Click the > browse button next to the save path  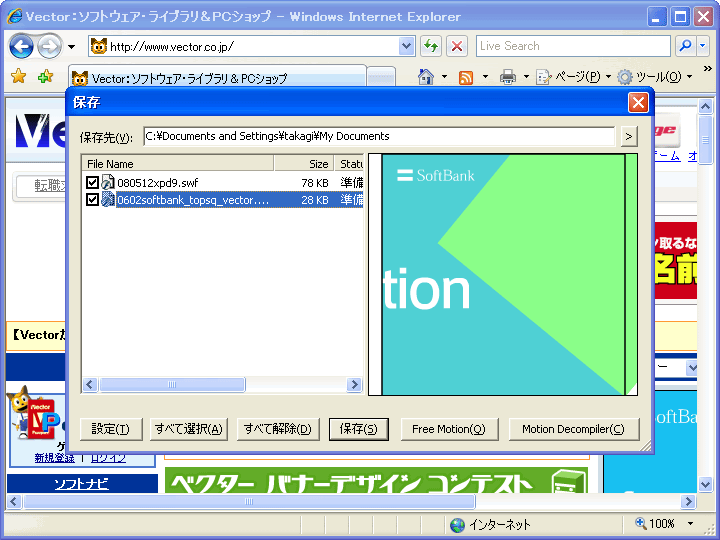click(629, 136)
